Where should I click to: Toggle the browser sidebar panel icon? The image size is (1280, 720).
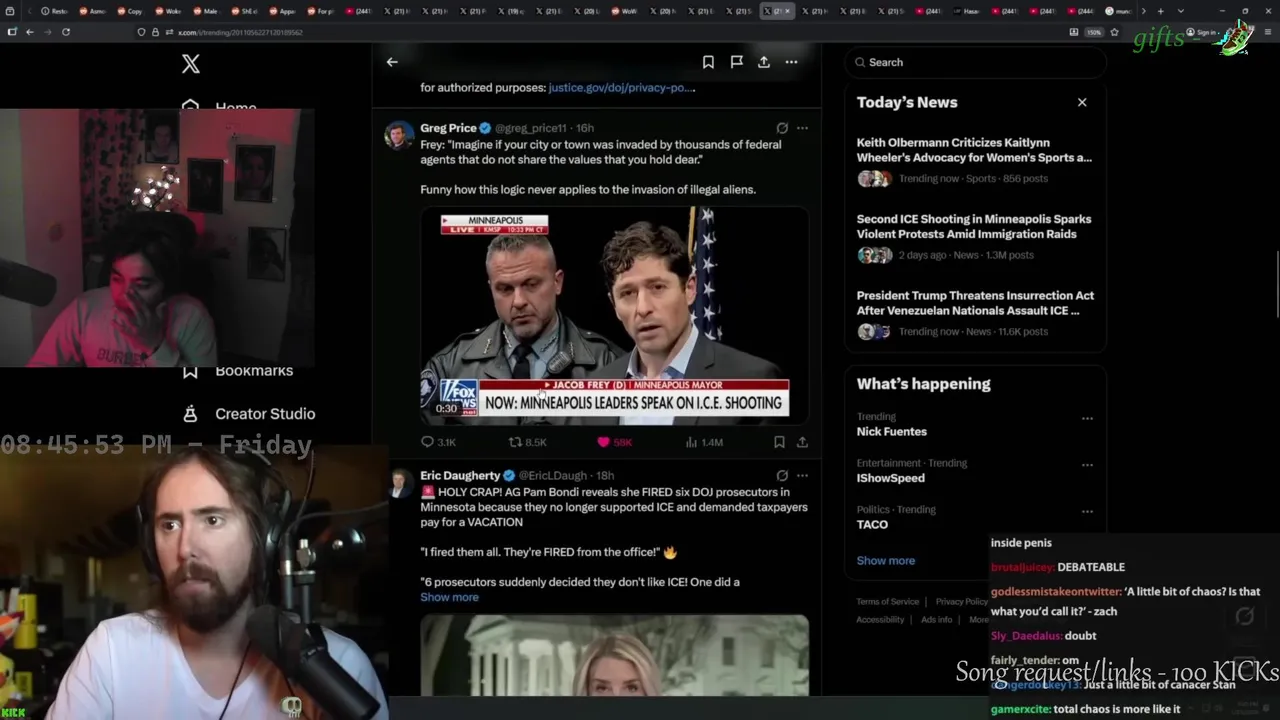coord(11,32)
